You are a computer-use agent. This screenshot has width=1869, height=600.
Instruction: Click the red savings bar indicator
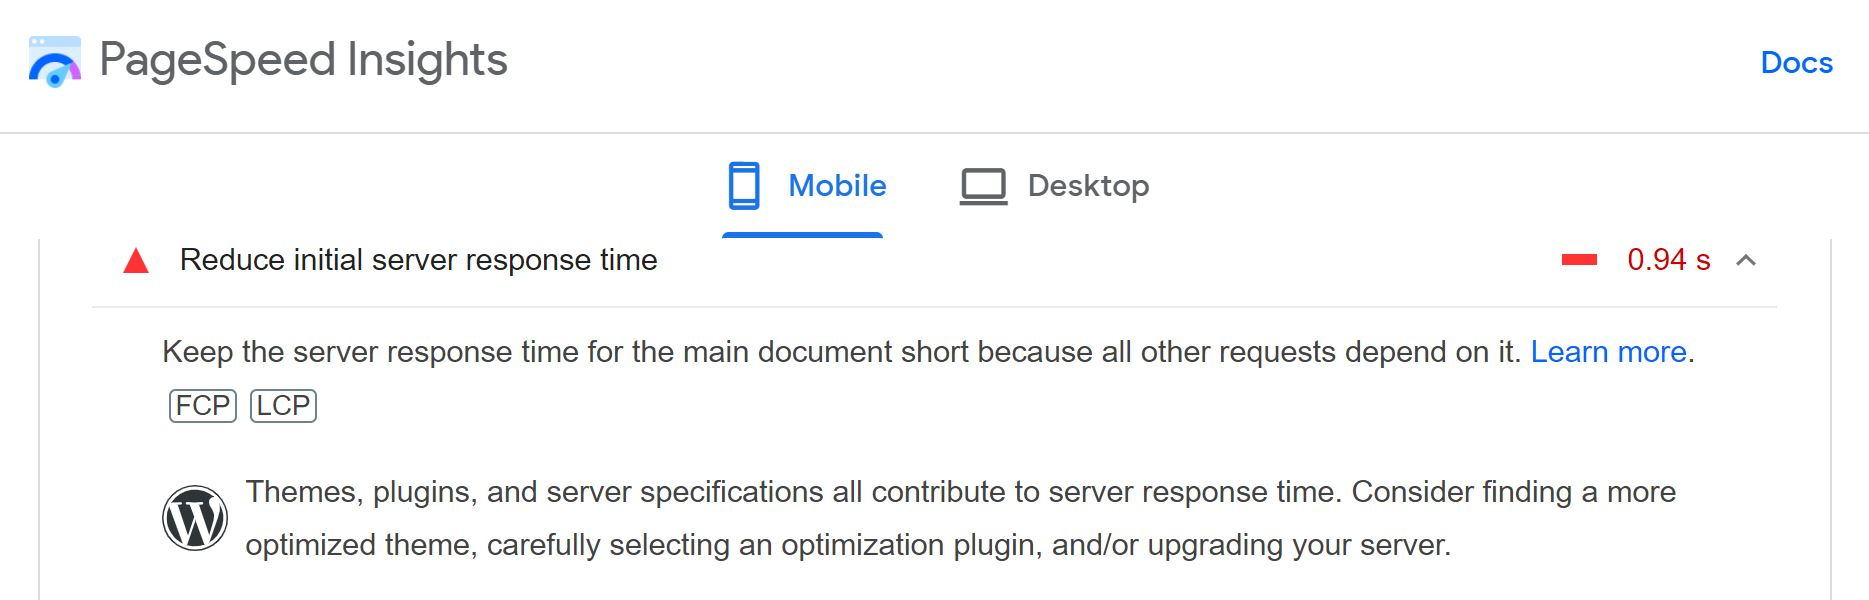coord(1580,261)
